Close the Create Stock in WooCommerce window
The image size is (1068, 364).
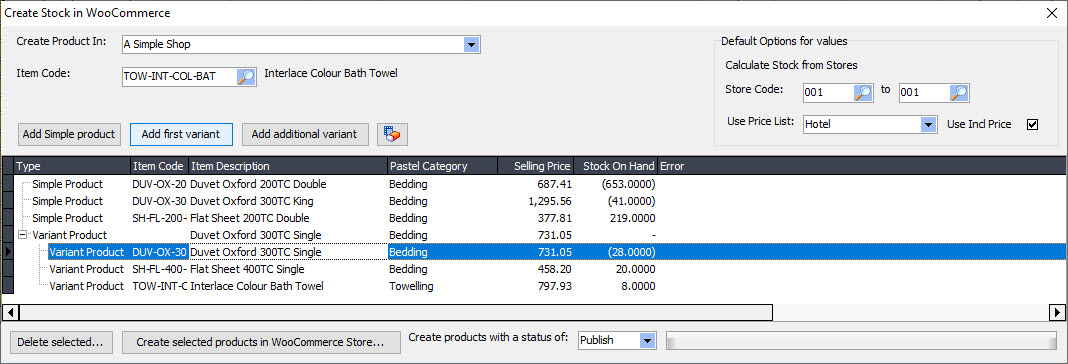(1052, 12)
